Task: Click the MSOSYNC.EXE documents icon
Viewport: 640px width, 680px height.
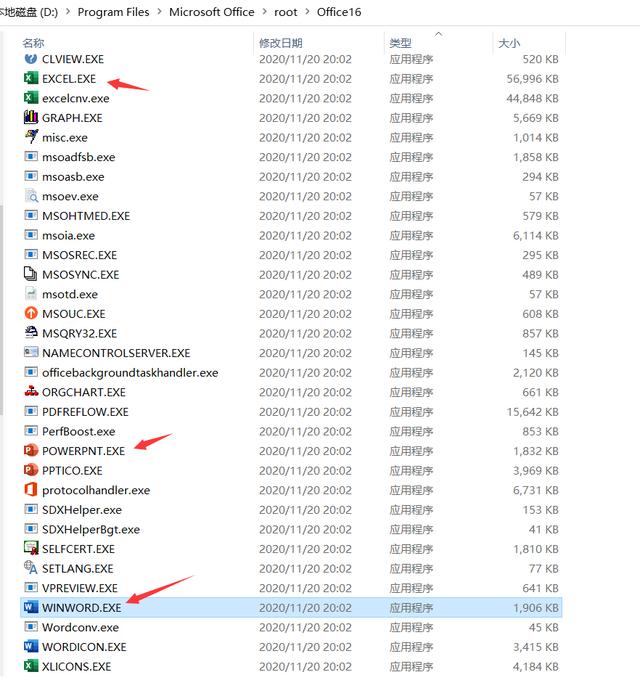Action: 31,274
